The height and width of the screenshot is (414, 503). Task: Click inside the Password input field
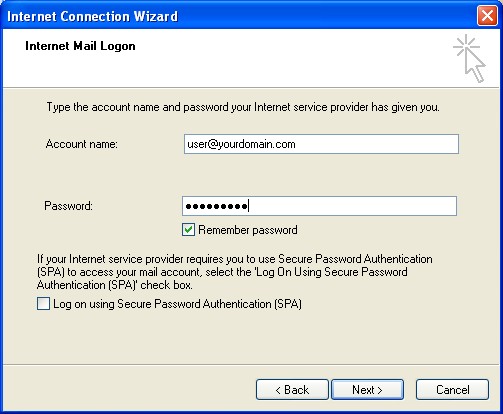pos(319,206)
